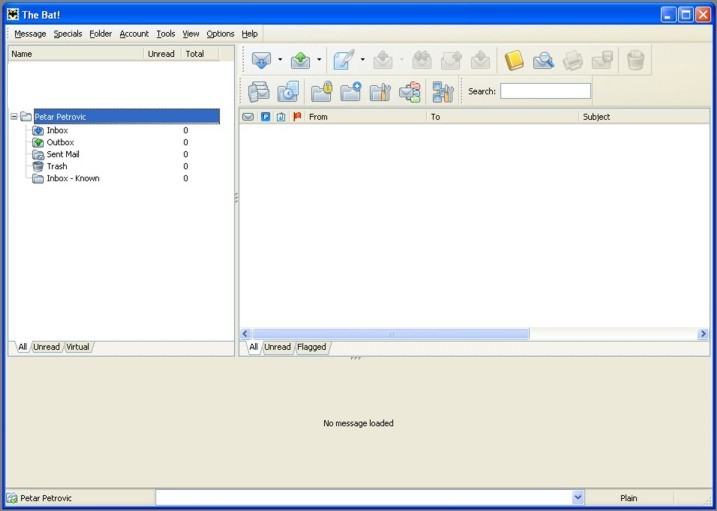Select the Inbox - Known folder

(73, 178)
